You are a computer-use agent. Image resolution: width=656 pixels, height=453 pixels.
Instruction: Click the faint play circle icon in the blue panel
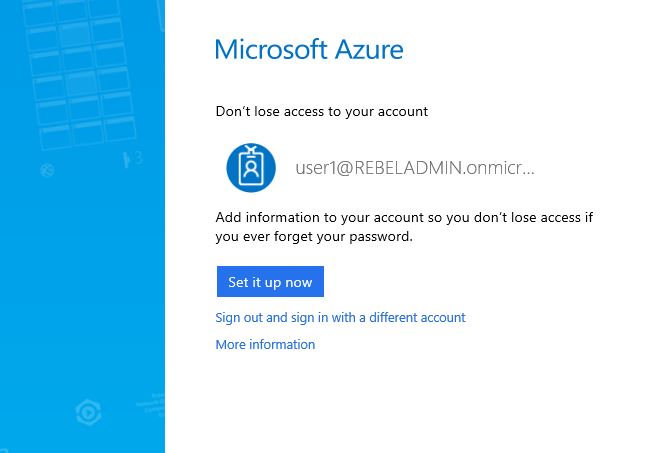click(88, 412)
